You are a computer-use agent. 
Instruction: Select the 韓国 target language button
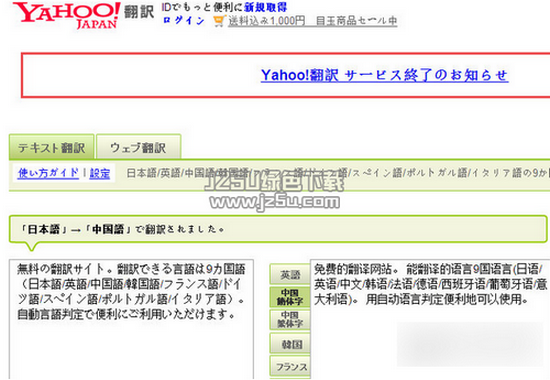tap(290, 344)
